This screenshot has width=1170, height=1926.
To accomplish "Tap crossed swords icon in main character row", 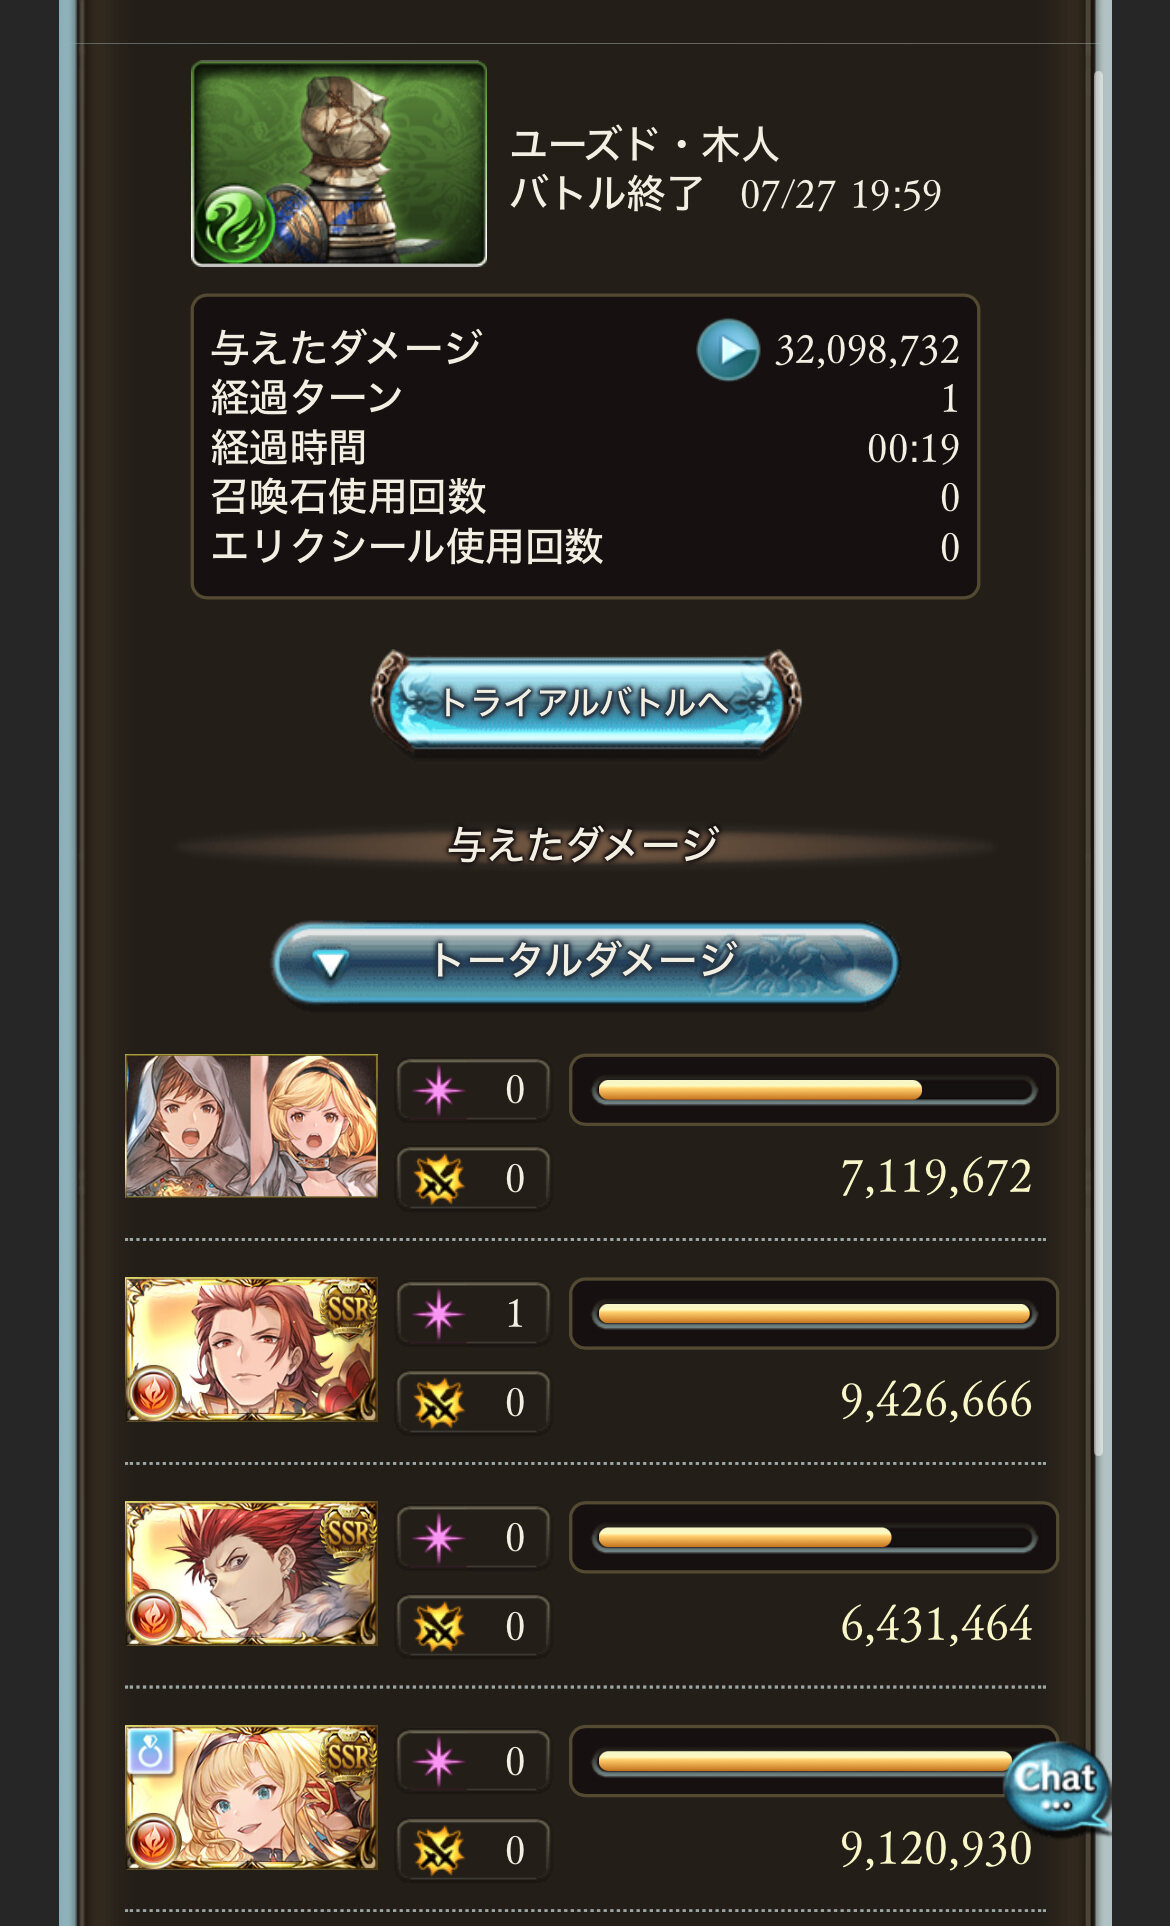I will [438, 1179].
